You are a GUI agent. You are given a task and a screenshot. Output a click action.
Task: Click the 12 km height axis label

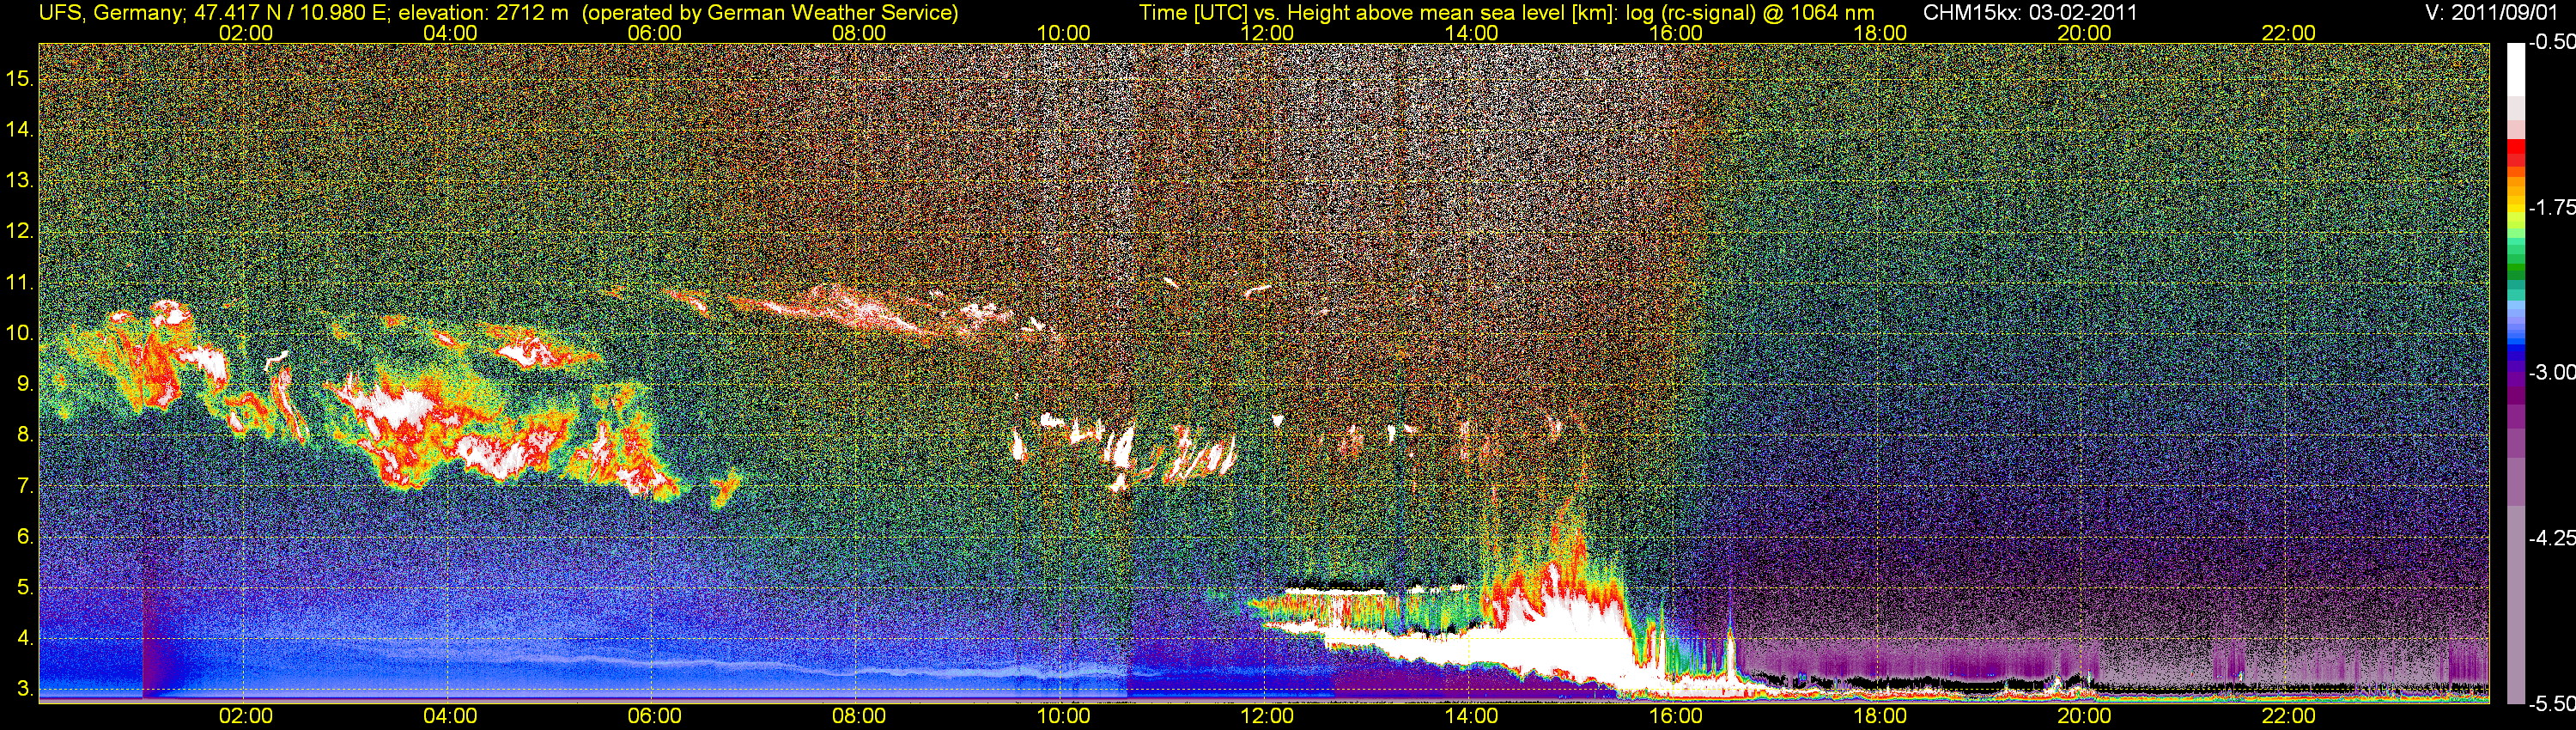point(19,231)
